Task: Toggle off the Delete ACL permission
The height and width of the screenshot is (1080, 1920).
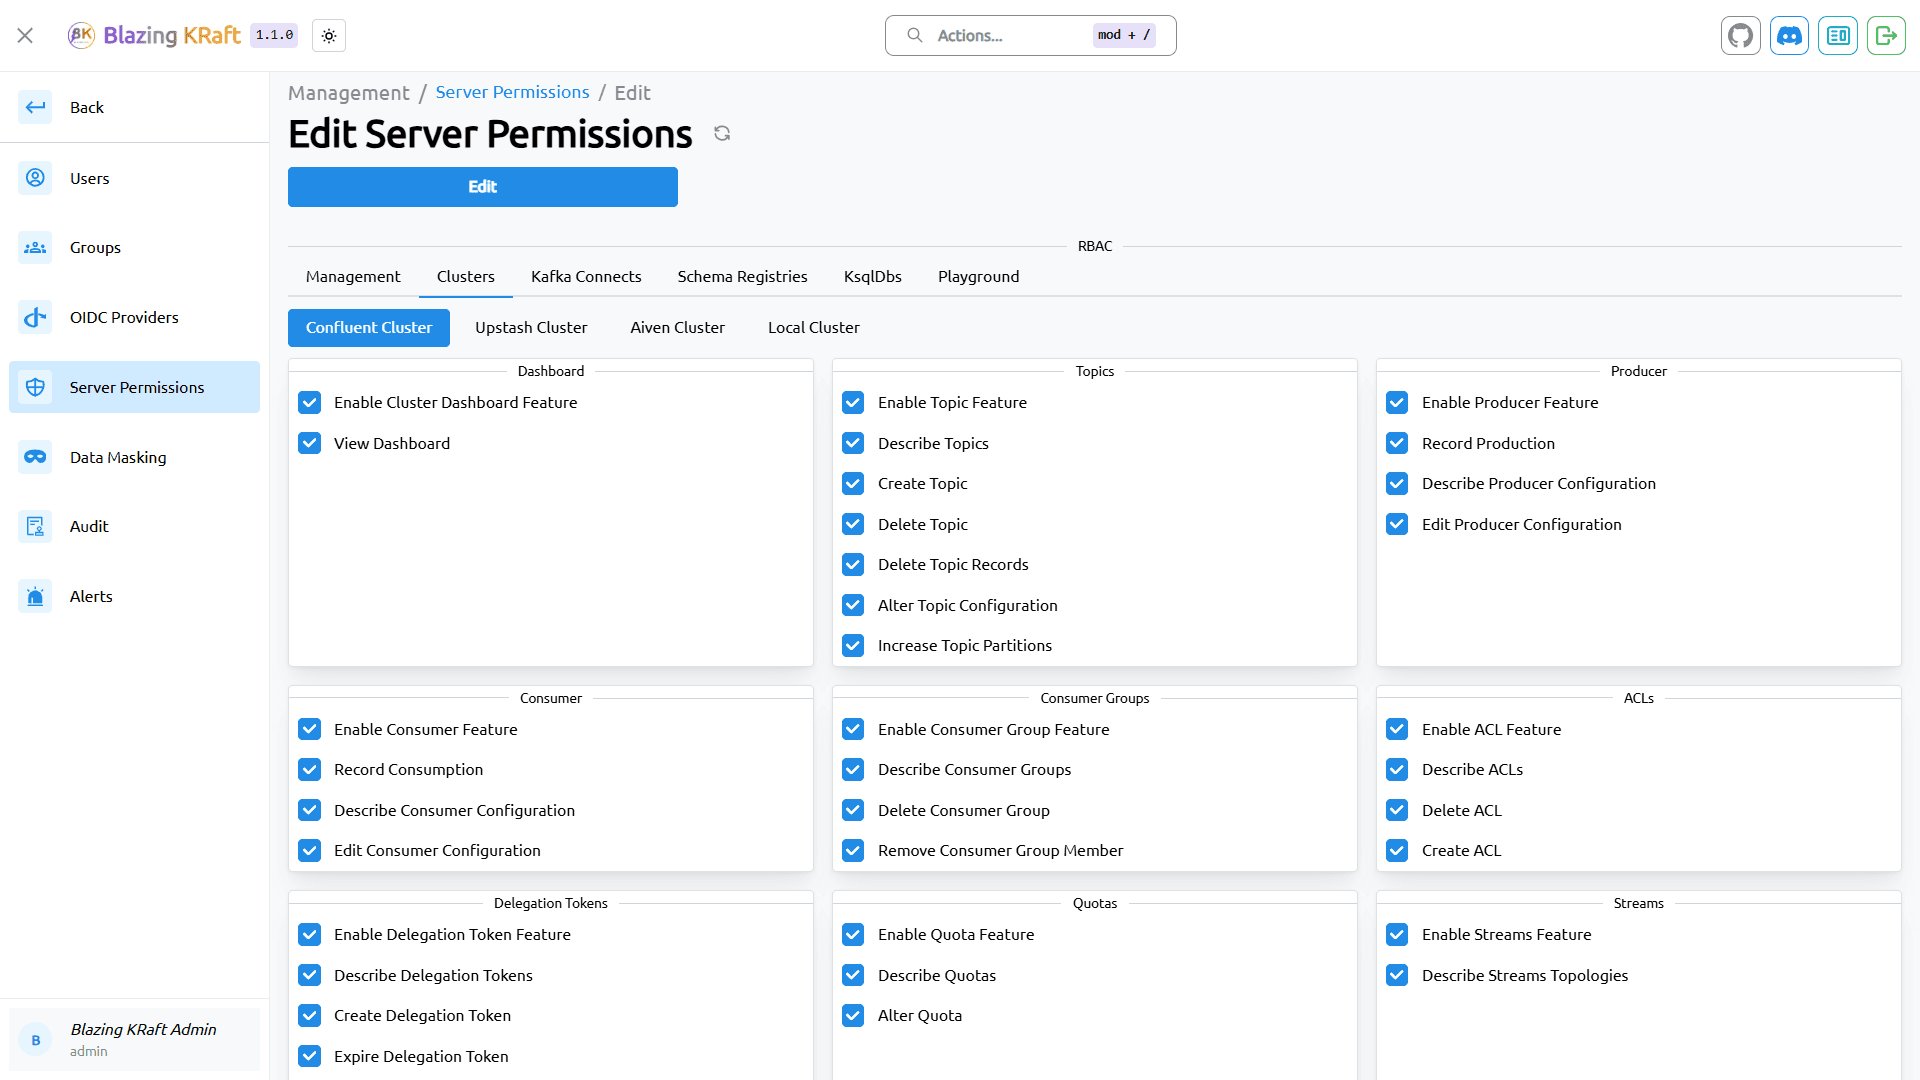Action: [1398, 810]
